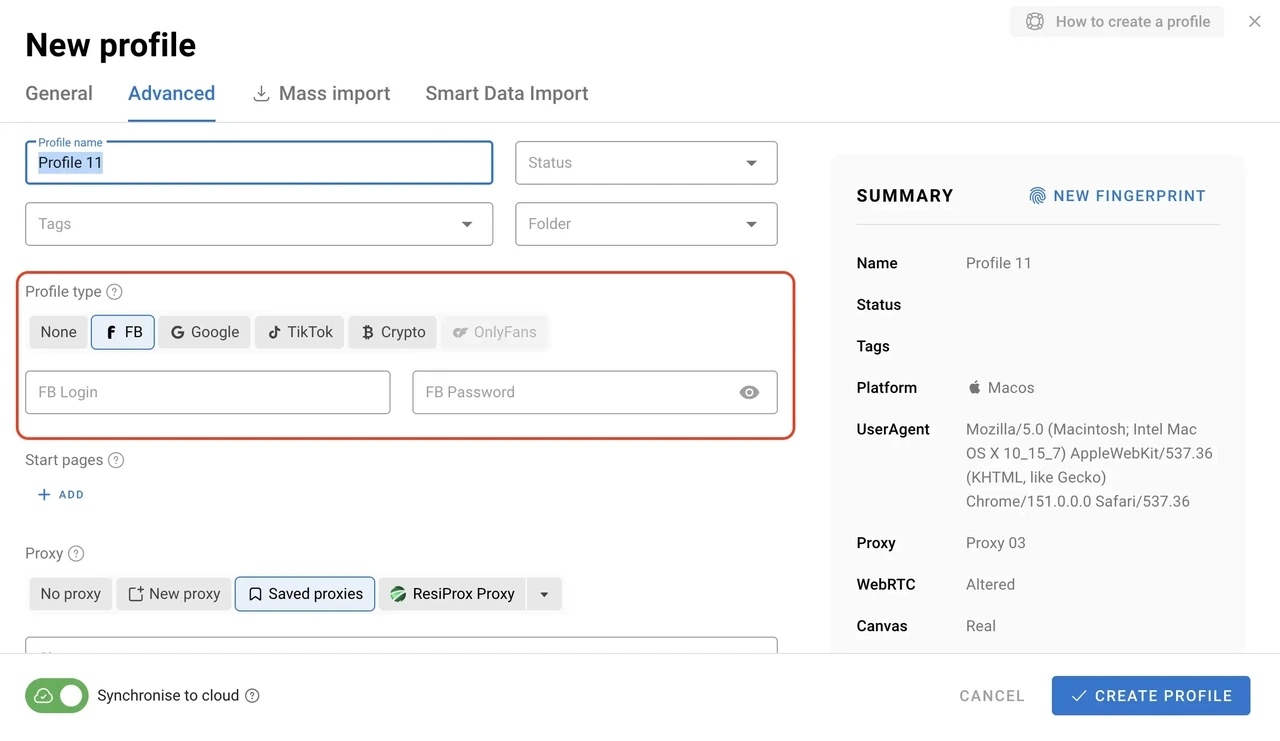Screen dimensions: 1280x741
Task: Select None profile type
Action: [x=59, y=332]
